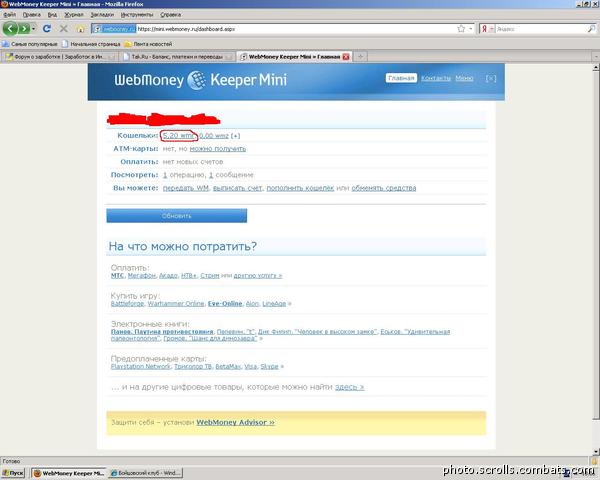The height and width of the screenshot is (480, 600).
Task: Click the search magnifier icon
Action: (x=591, y=29)
